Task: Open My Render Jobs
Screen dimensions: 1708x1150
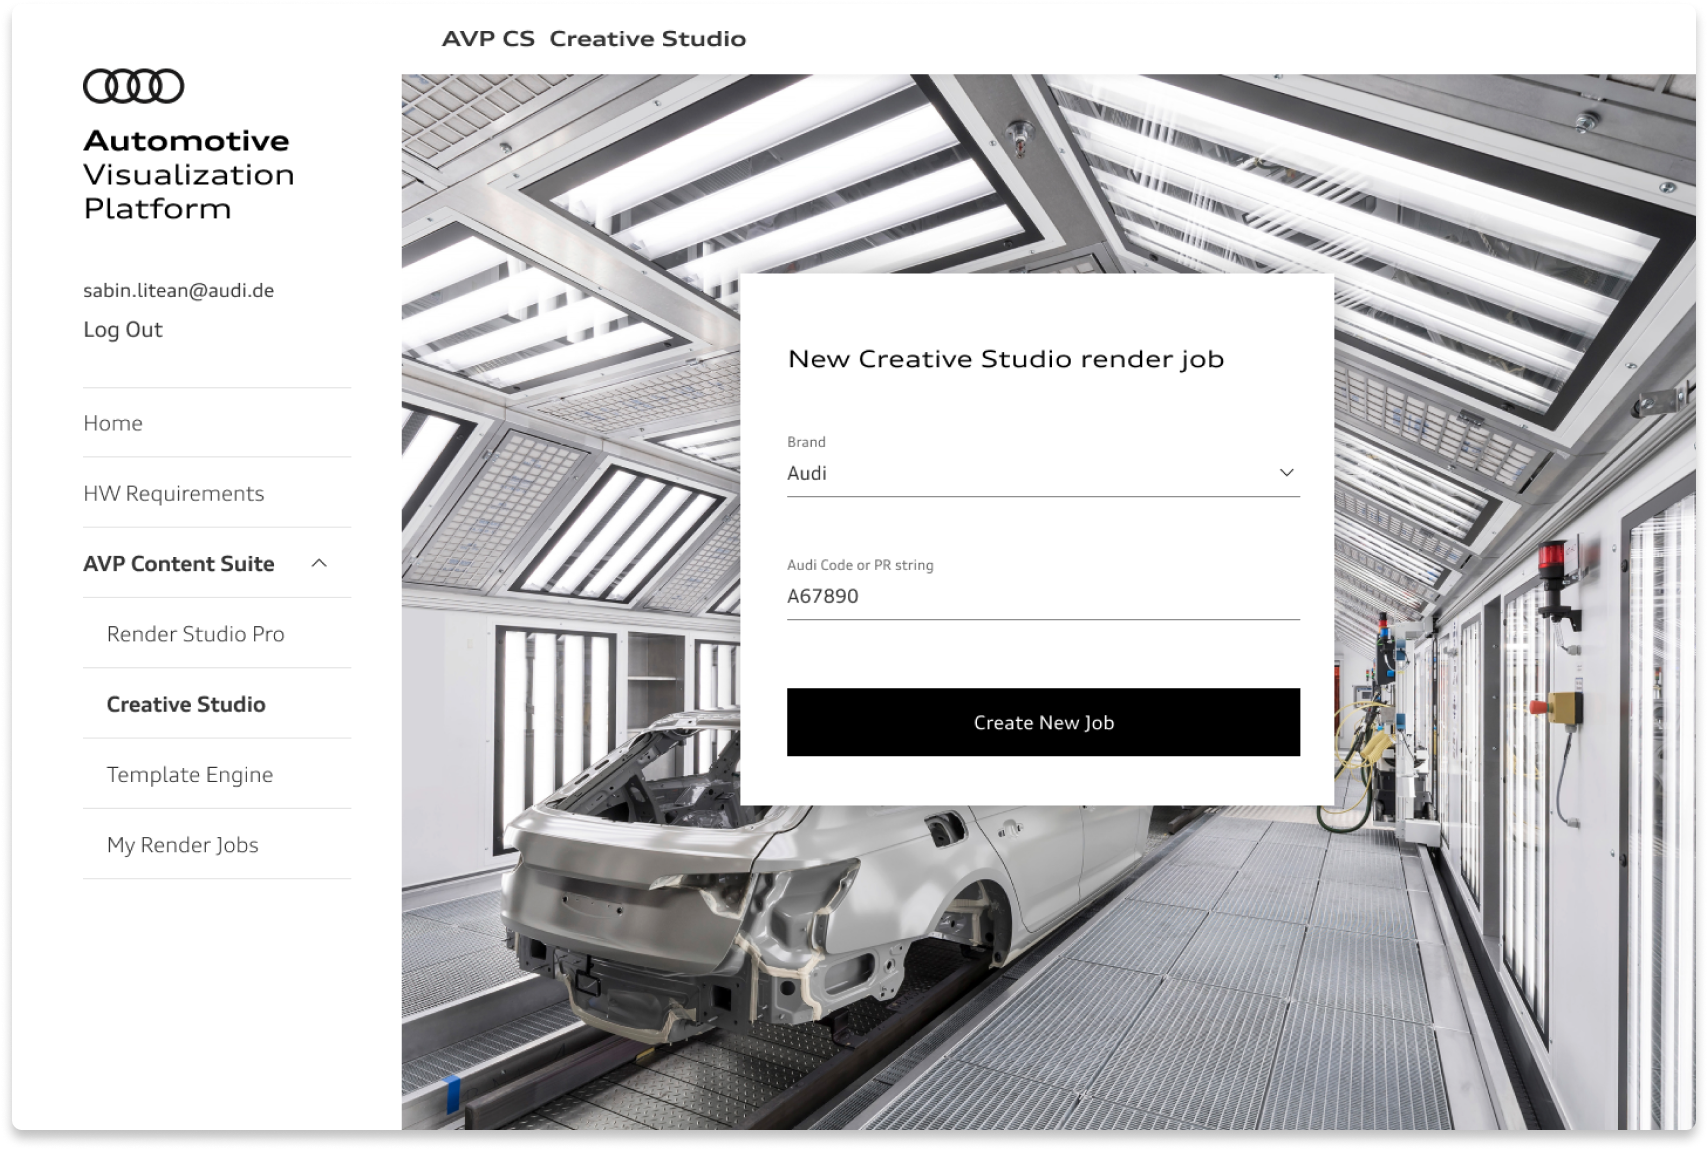Action: pos(183,845)
